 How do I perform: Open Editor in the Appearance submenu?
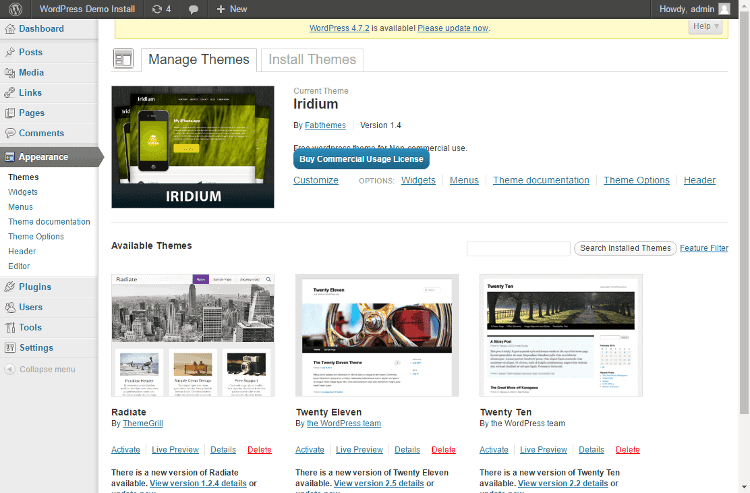(x=19, y=266)
